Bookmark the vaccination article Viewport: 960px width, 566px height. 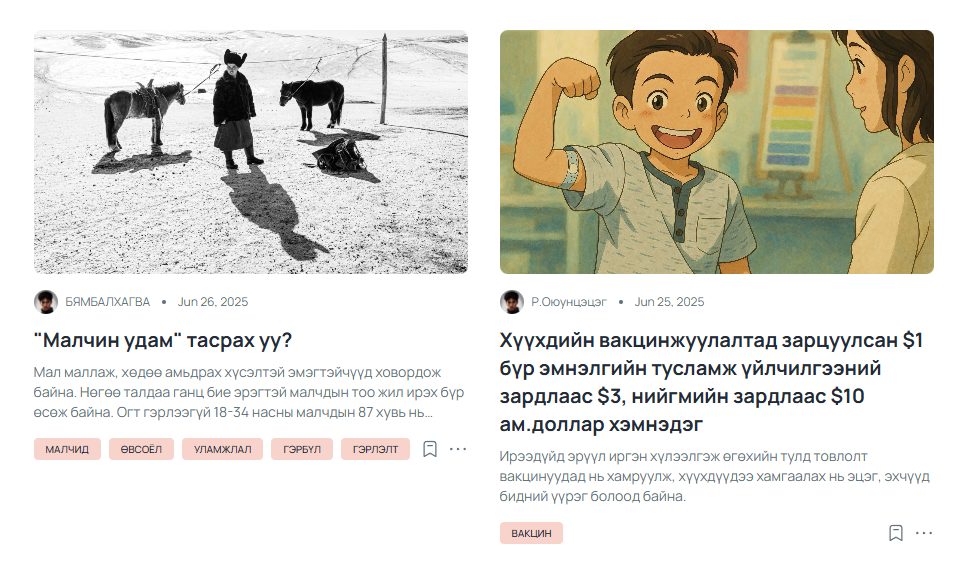[896, 533]
